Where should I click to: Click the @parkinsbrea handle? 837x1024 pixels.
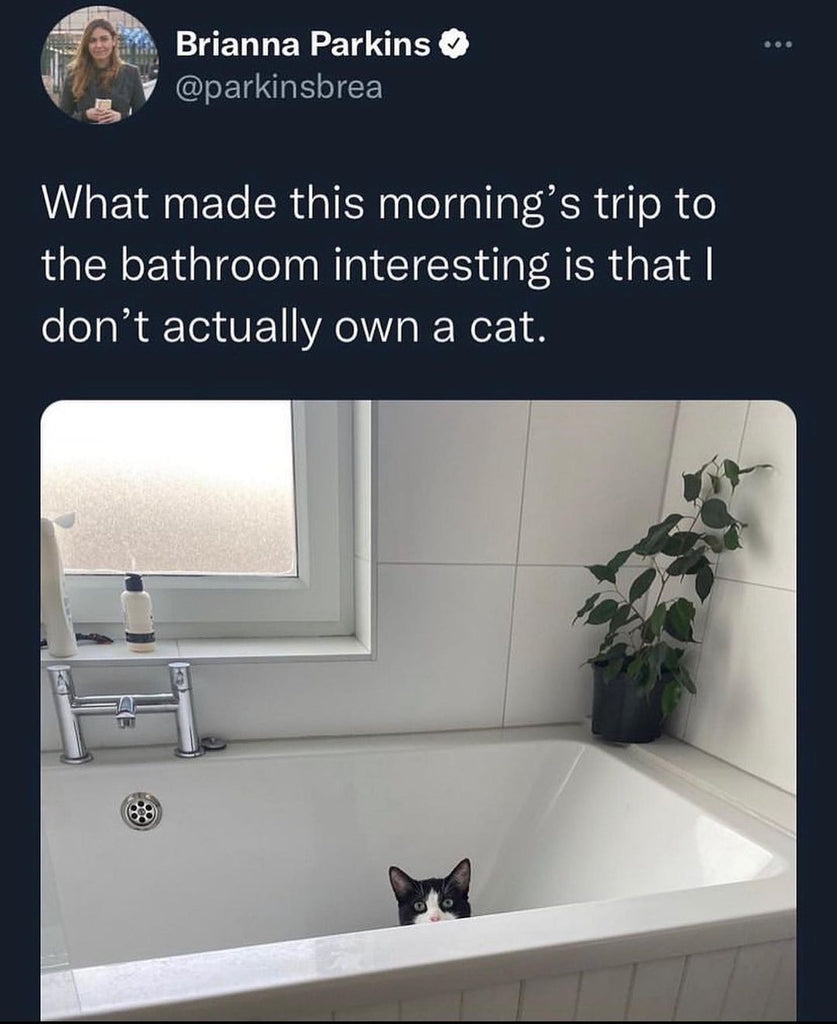pos(279,88)
